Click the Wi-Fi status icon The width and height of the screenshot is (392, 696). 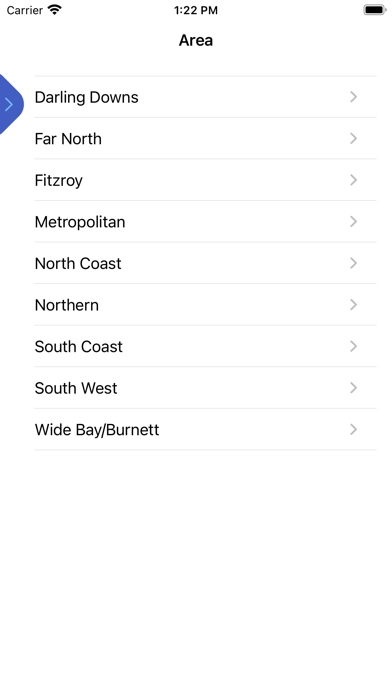55,10
